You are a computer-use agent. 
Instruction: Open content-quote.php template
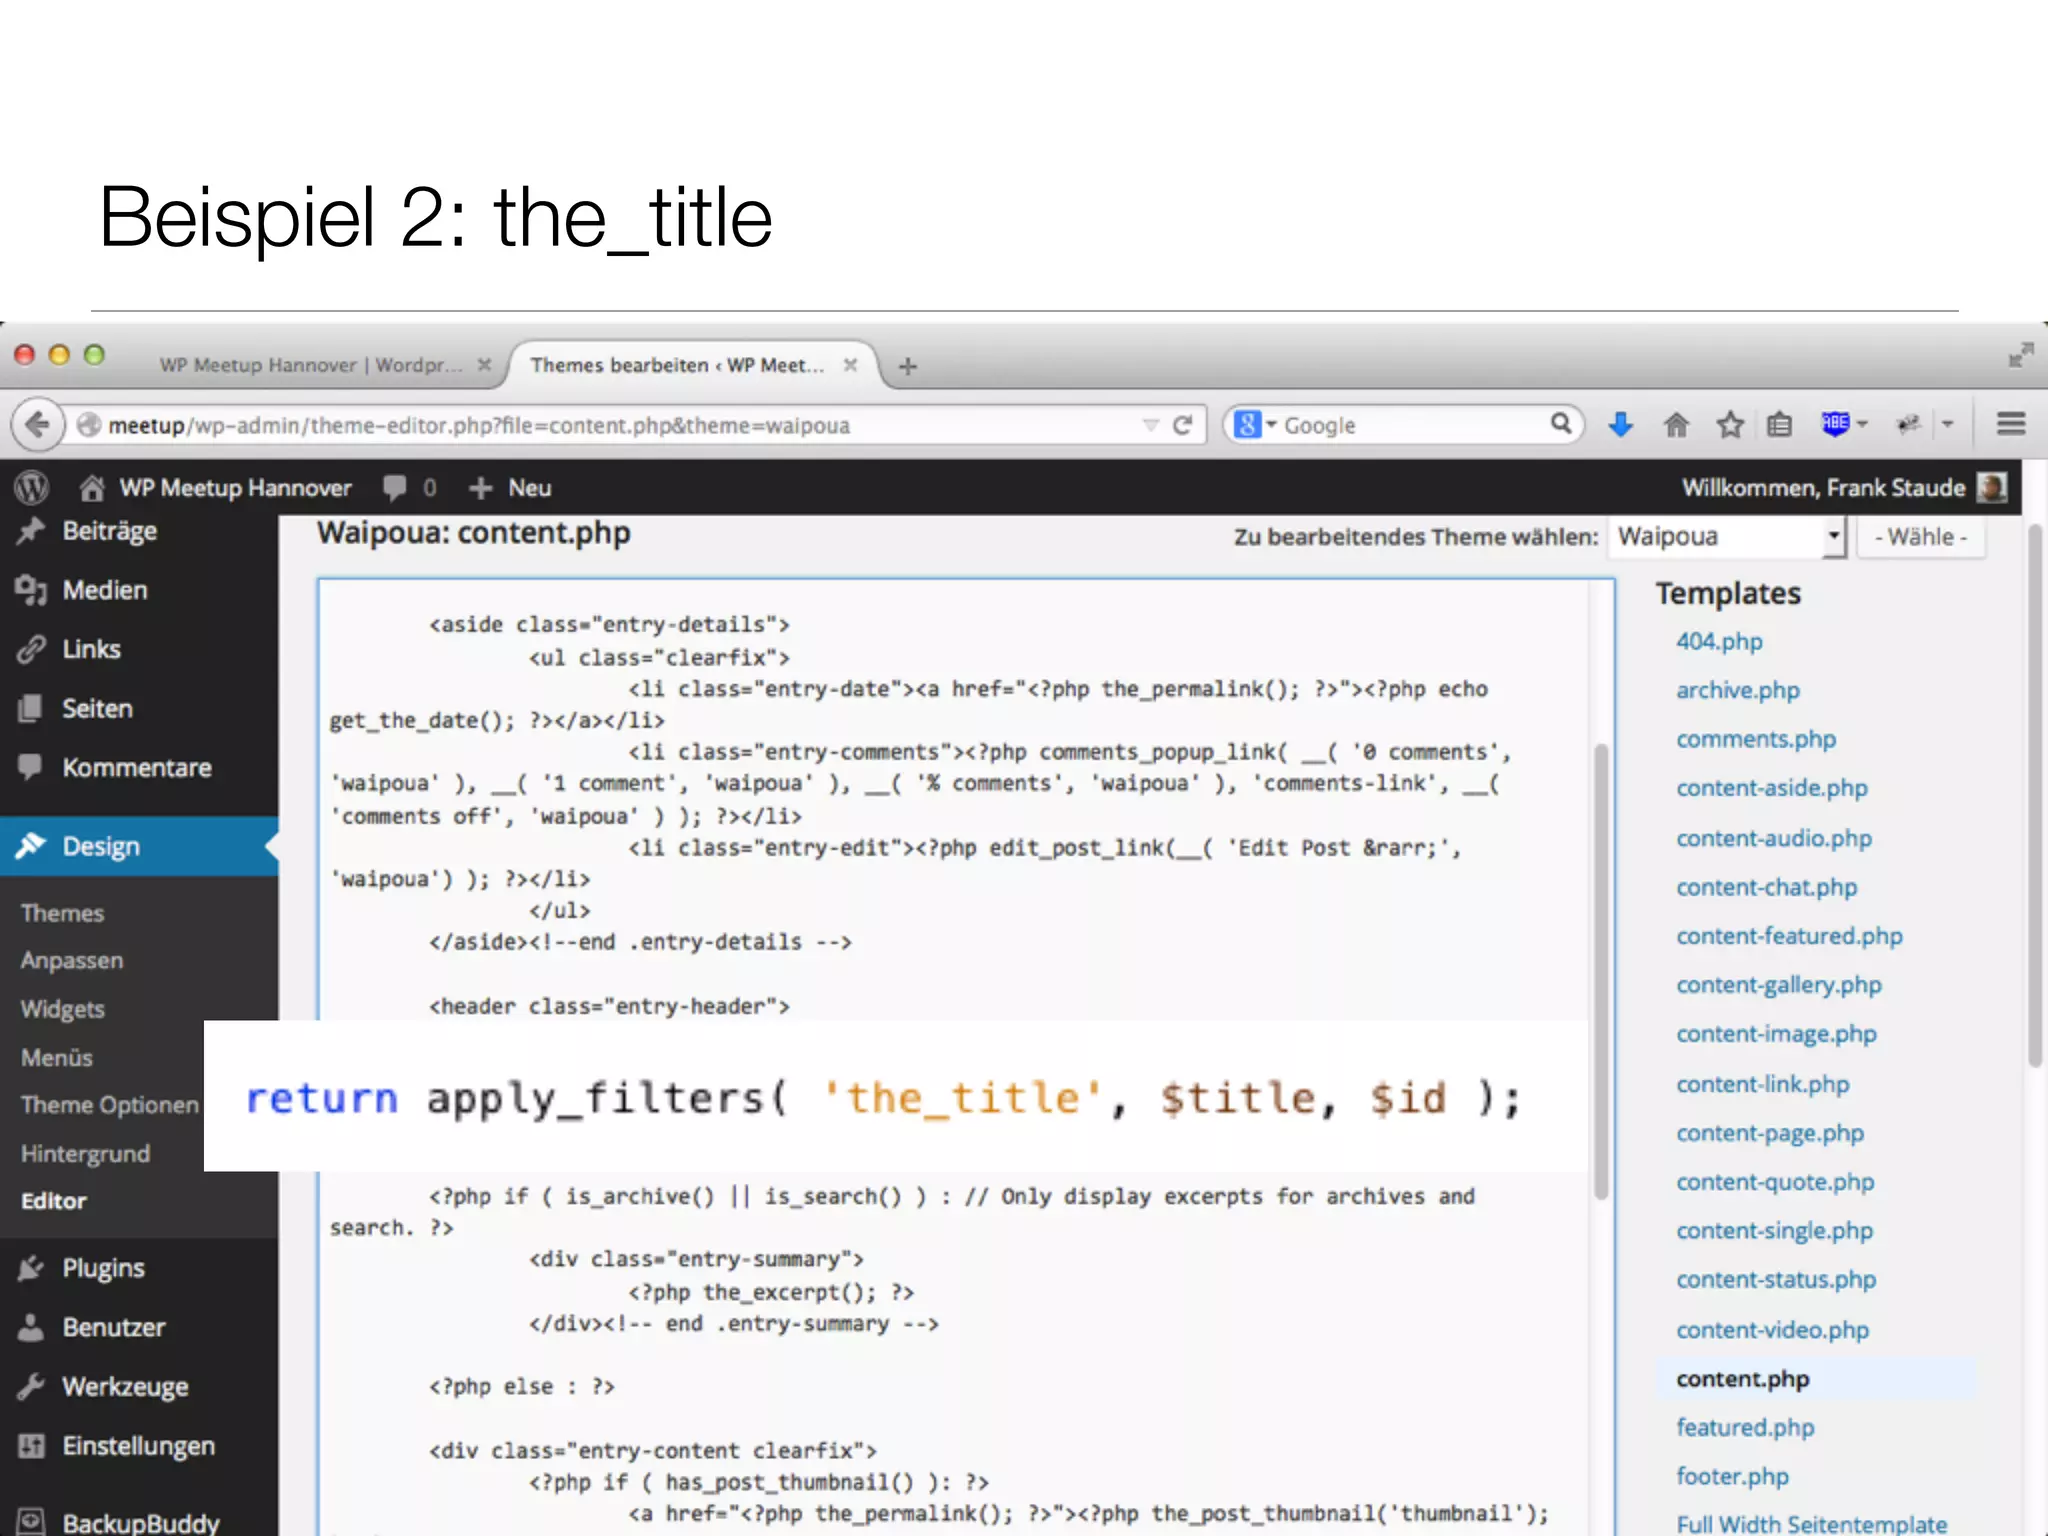click(x=1775, y=1182)
